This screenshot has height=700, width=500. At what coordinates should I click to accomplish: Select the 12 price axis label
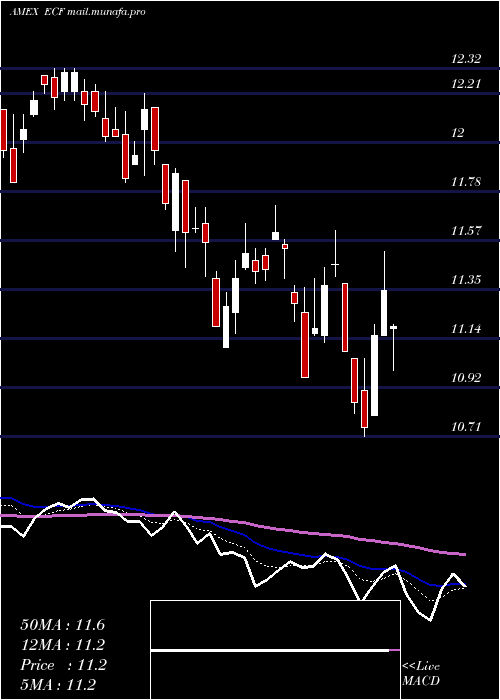458,133
